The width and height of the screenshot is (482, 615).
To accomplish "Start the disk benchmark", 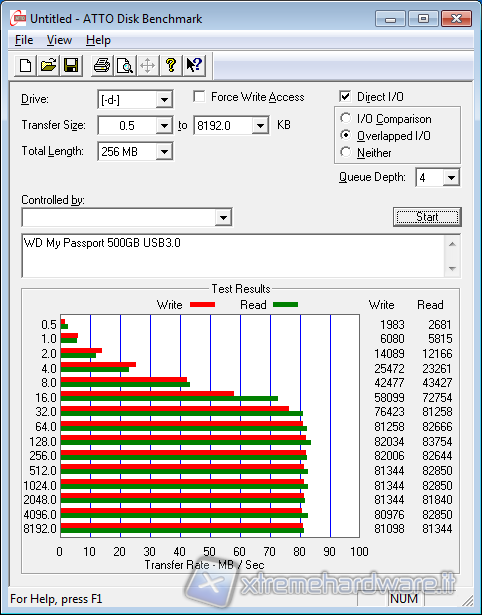I will pos(427,217).
